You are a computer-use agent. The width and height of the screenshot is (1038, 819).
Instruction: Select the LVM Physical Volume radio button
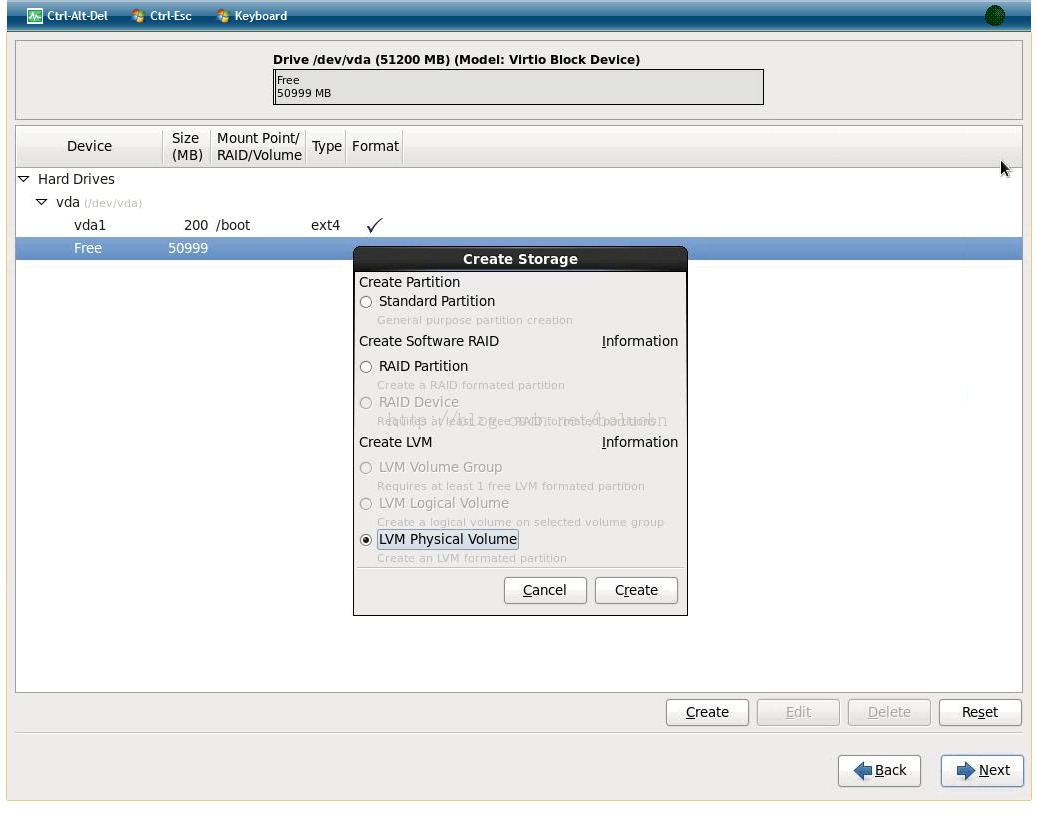pyautogui.click(x=365, y=540)
